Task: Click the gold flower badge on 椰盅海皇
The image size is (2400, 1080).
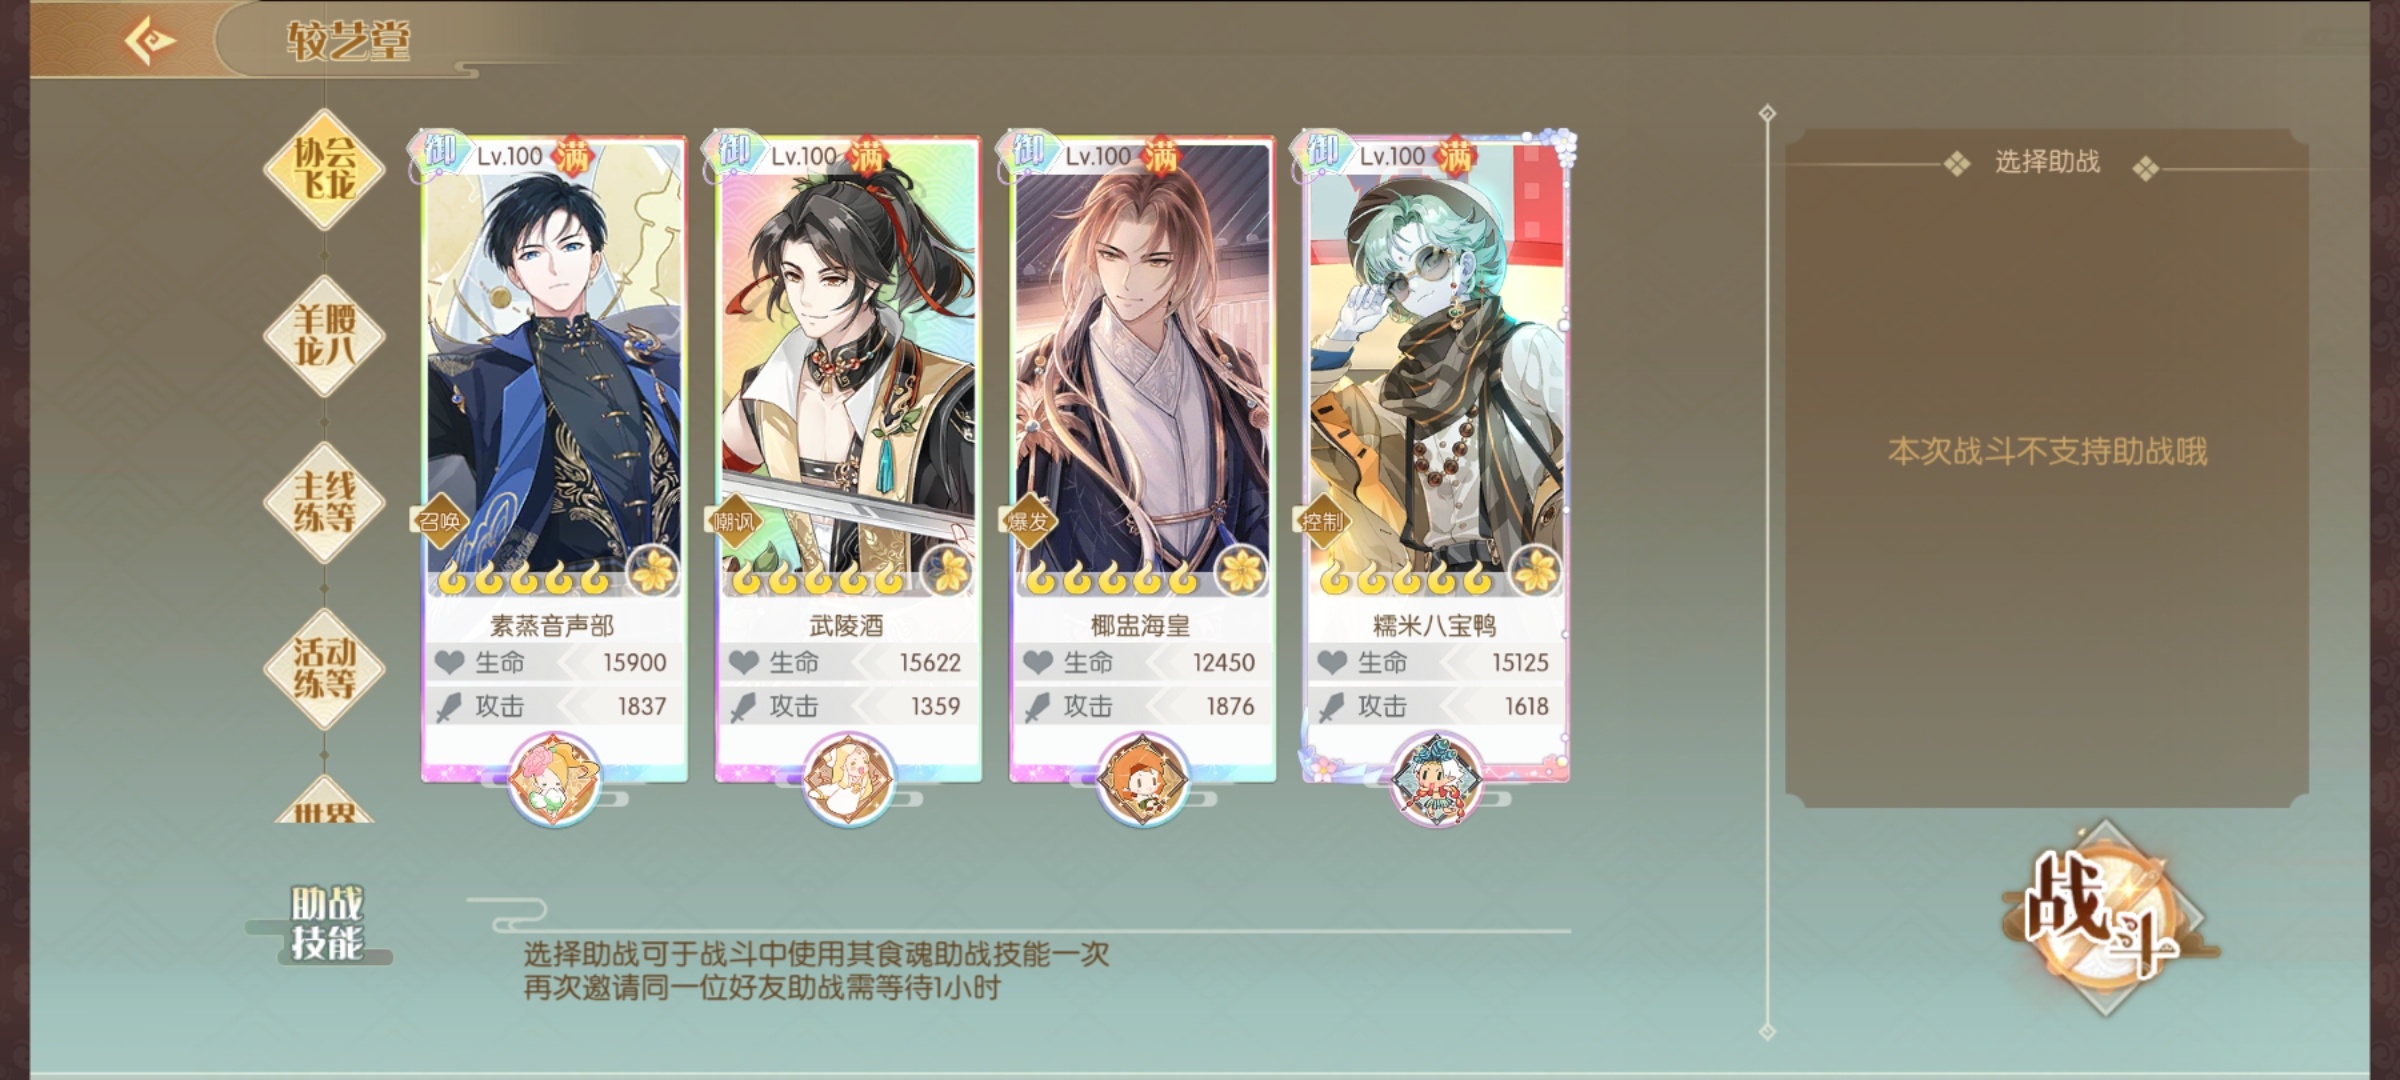Action: click(x=1242, y=572)
